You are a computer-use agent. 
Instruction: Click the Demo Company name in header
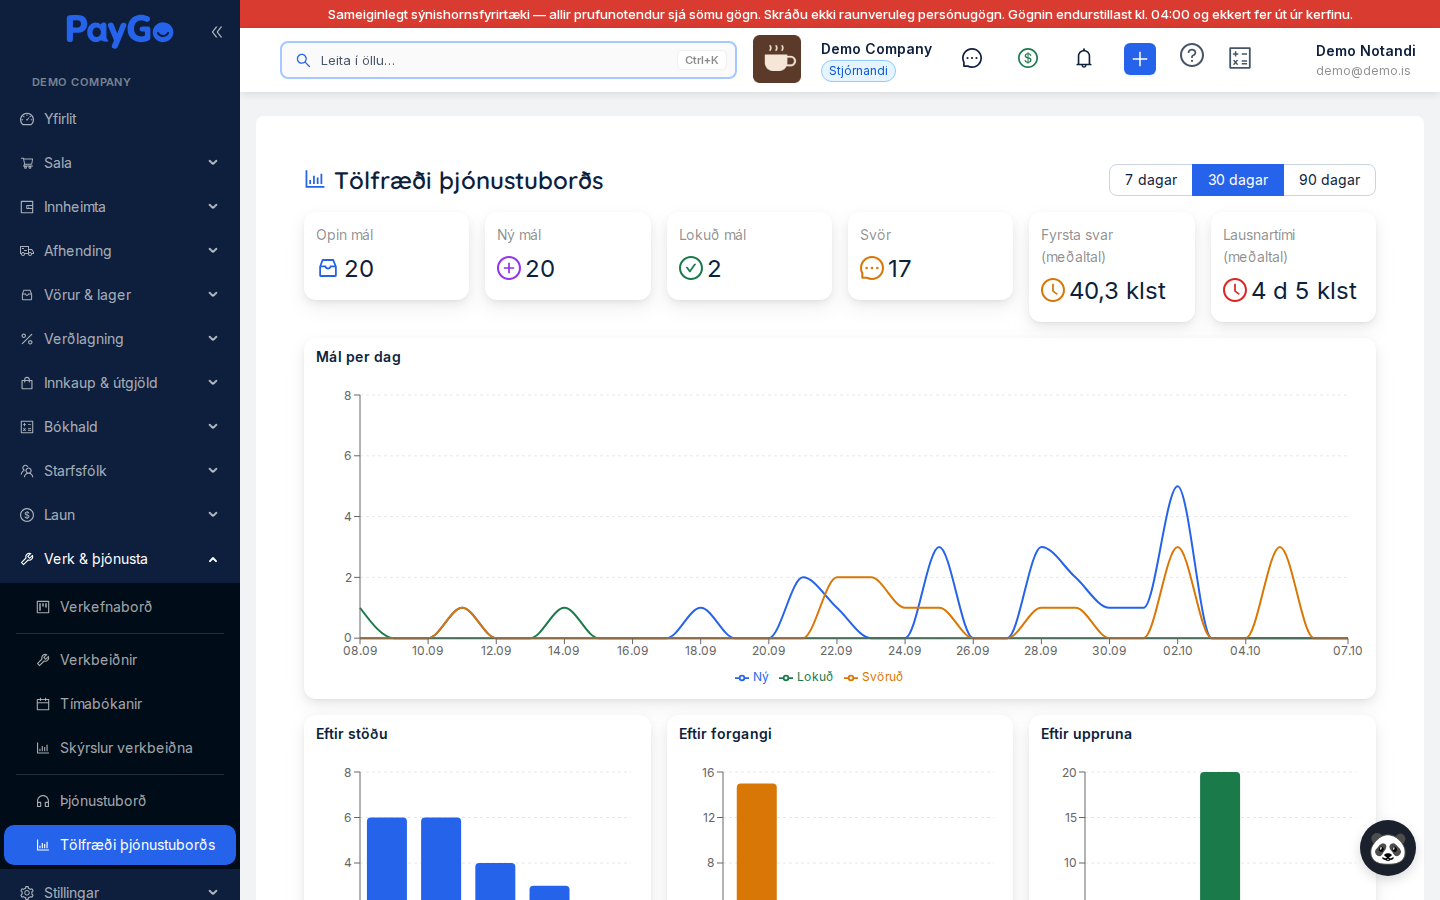point(876,49)
